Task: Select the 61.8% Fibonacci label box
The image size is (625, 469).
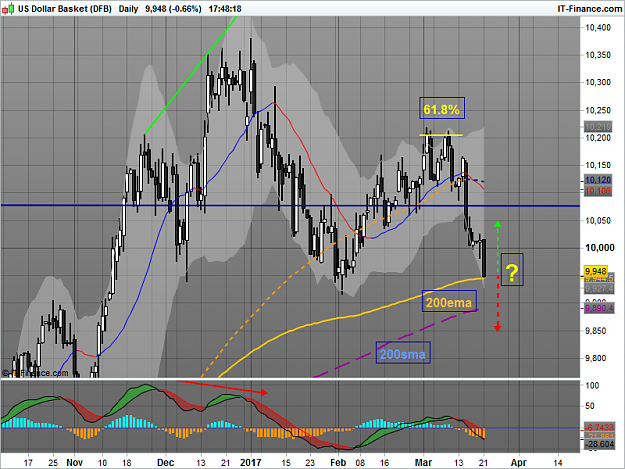Action: coord(442,108)
